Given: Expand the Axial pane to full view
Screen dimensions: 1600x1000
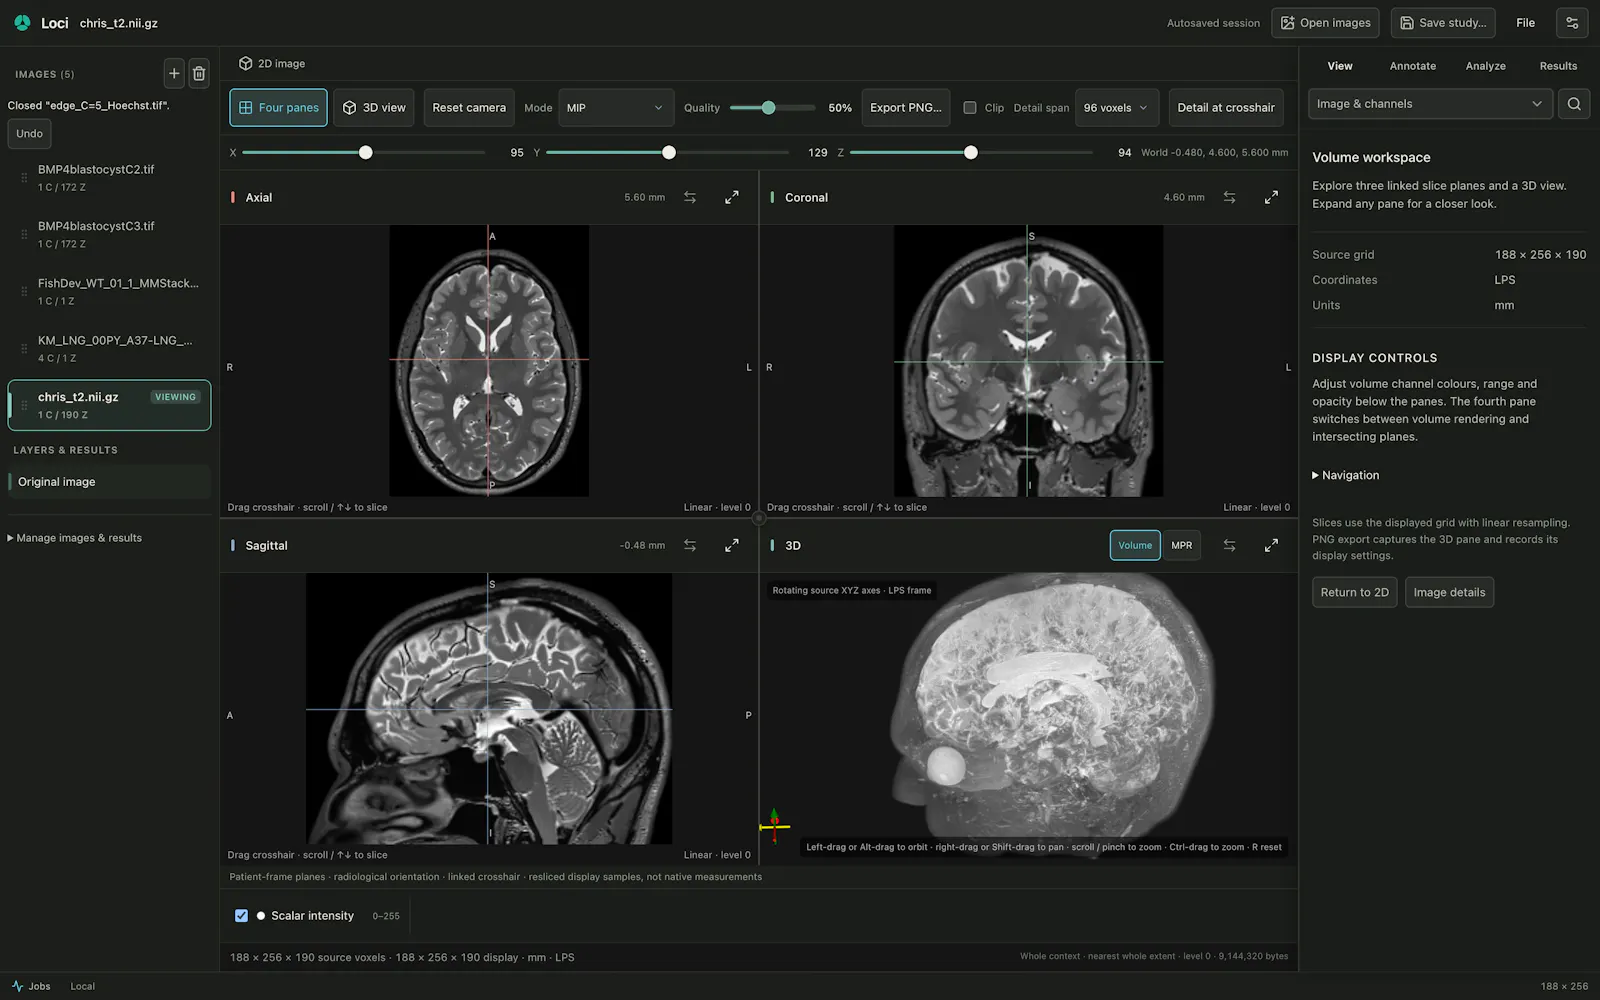Looking at the screenshot, I should pos(732,197).
